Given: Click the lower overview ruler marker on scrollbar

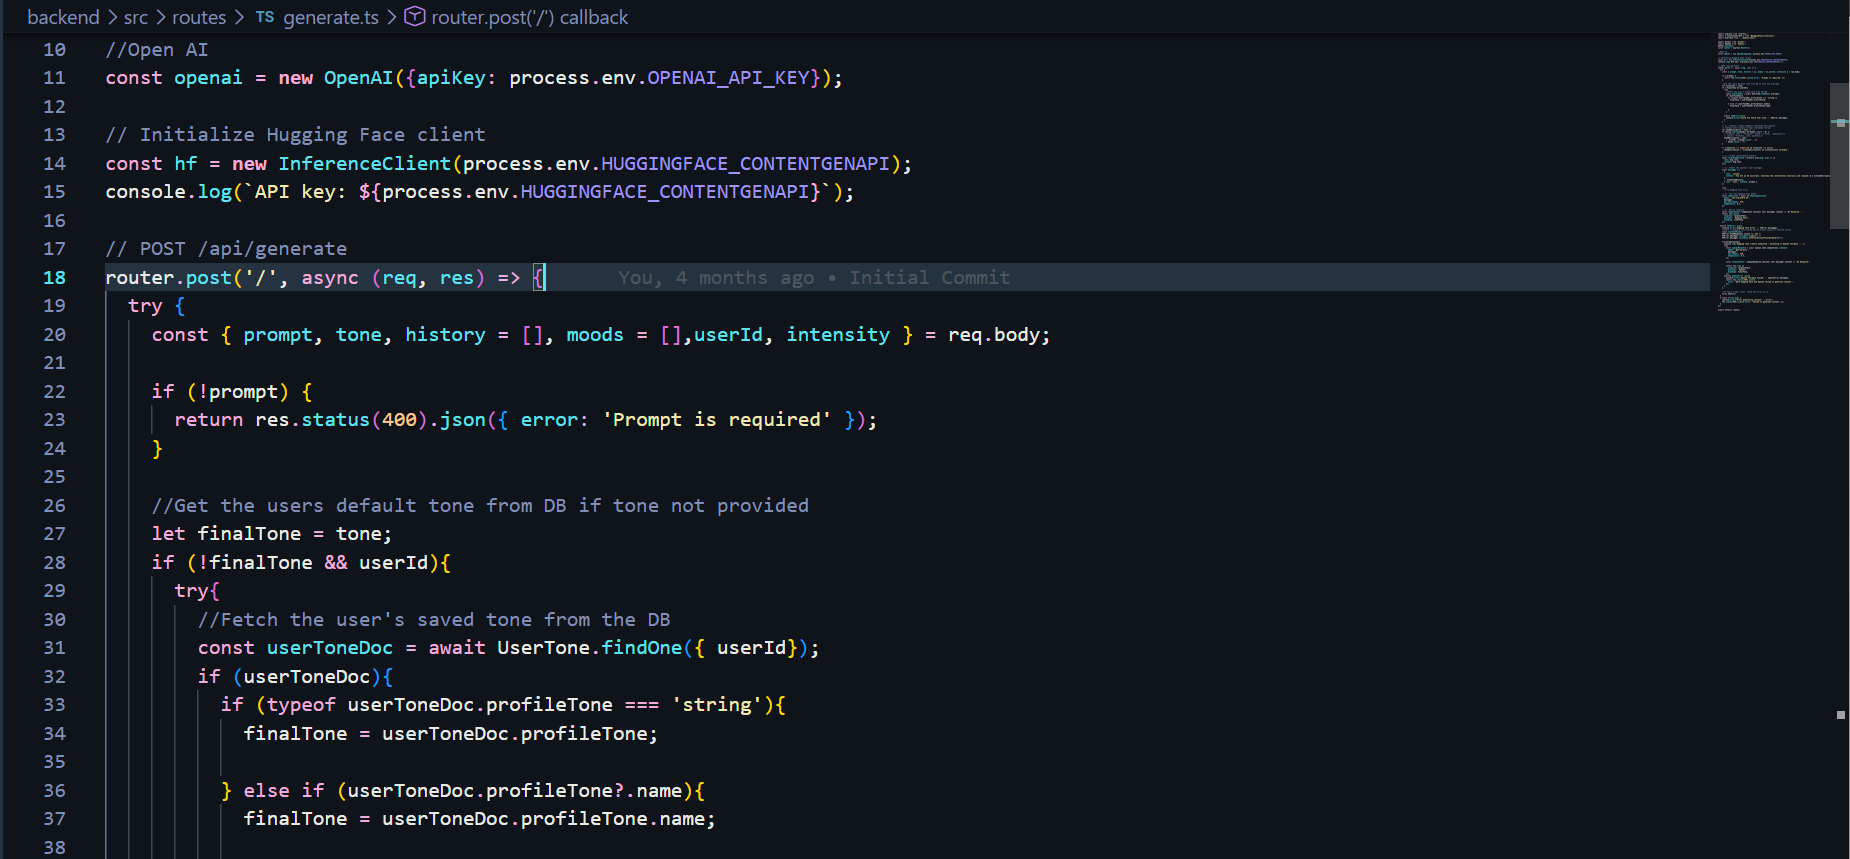Looking at the screenshot, I should coord(1840,715).
